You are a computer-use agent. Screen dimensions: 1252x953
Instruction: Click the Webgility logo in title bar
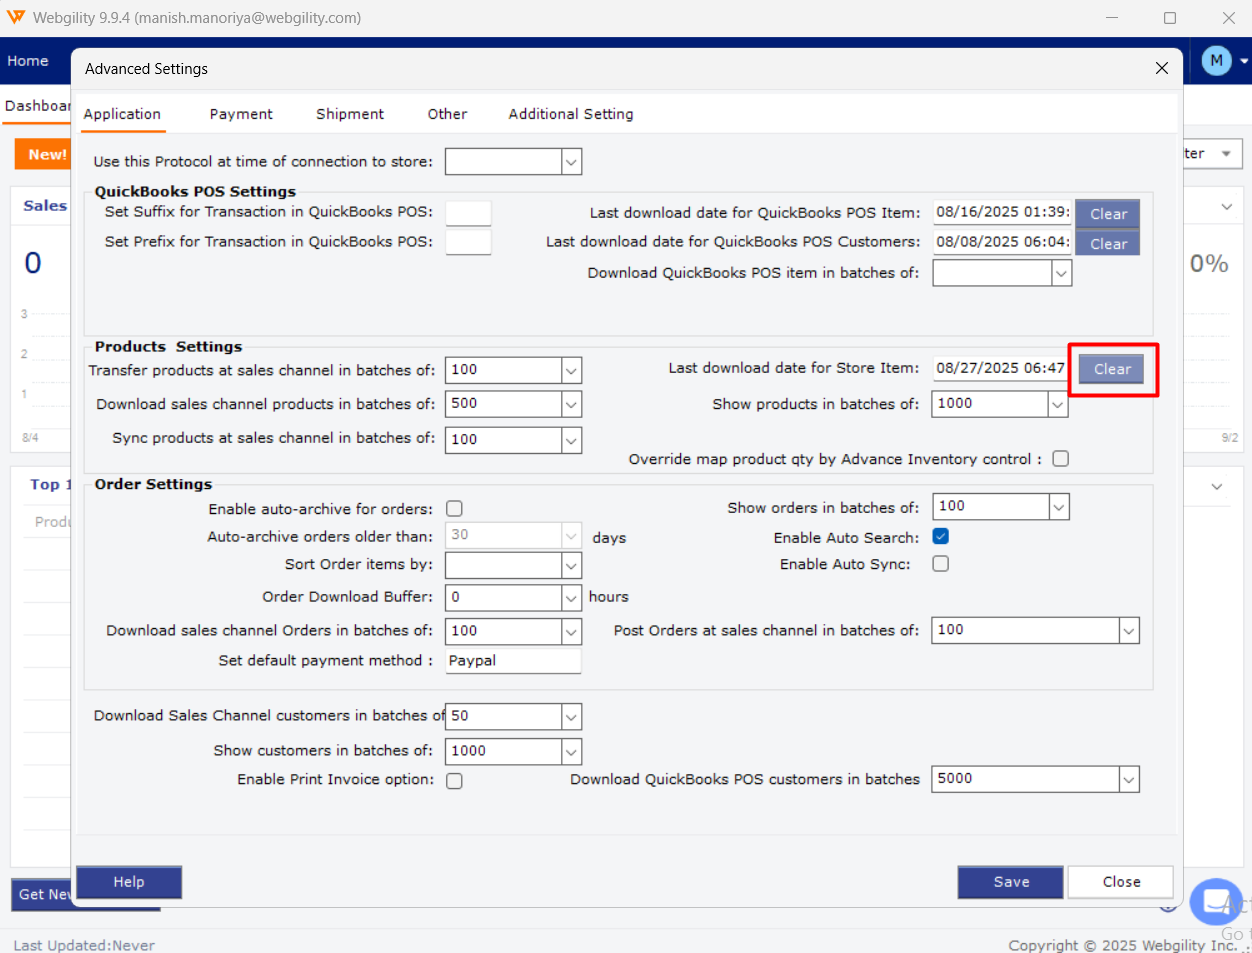pyautogui.click(x=16, y=18)
